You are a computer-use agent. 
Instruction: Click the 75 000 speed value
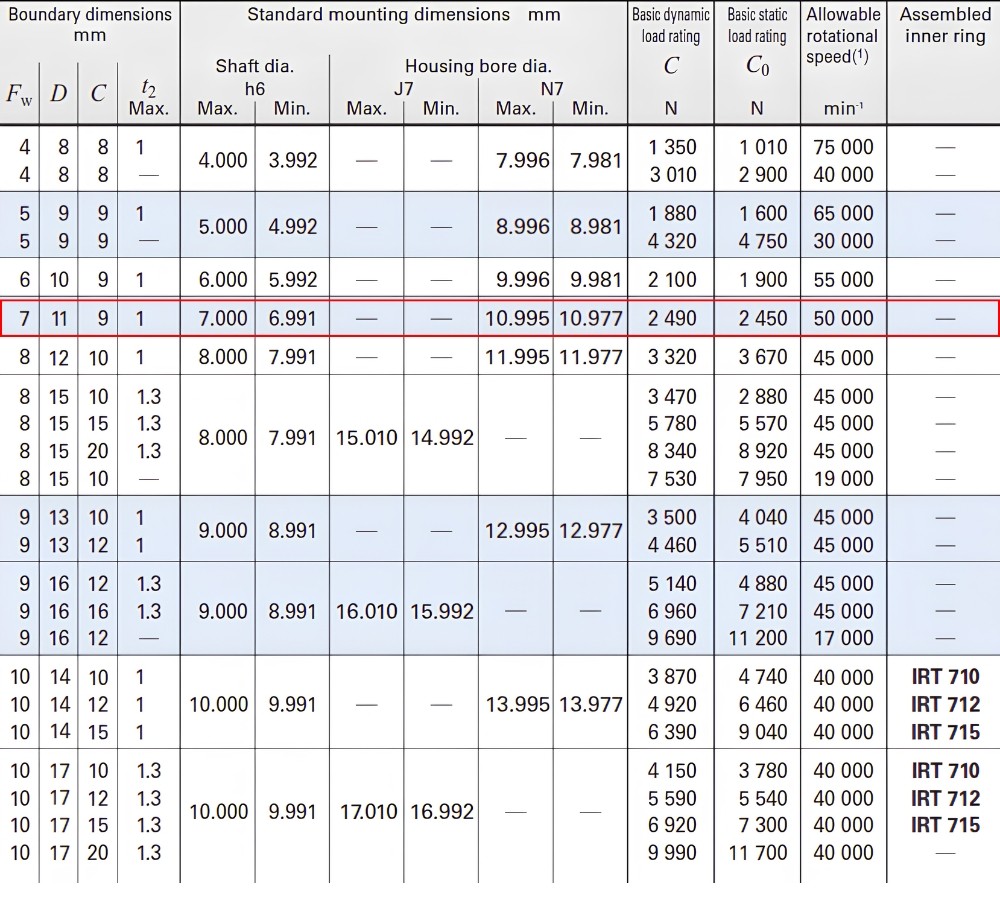coord(843,147)
